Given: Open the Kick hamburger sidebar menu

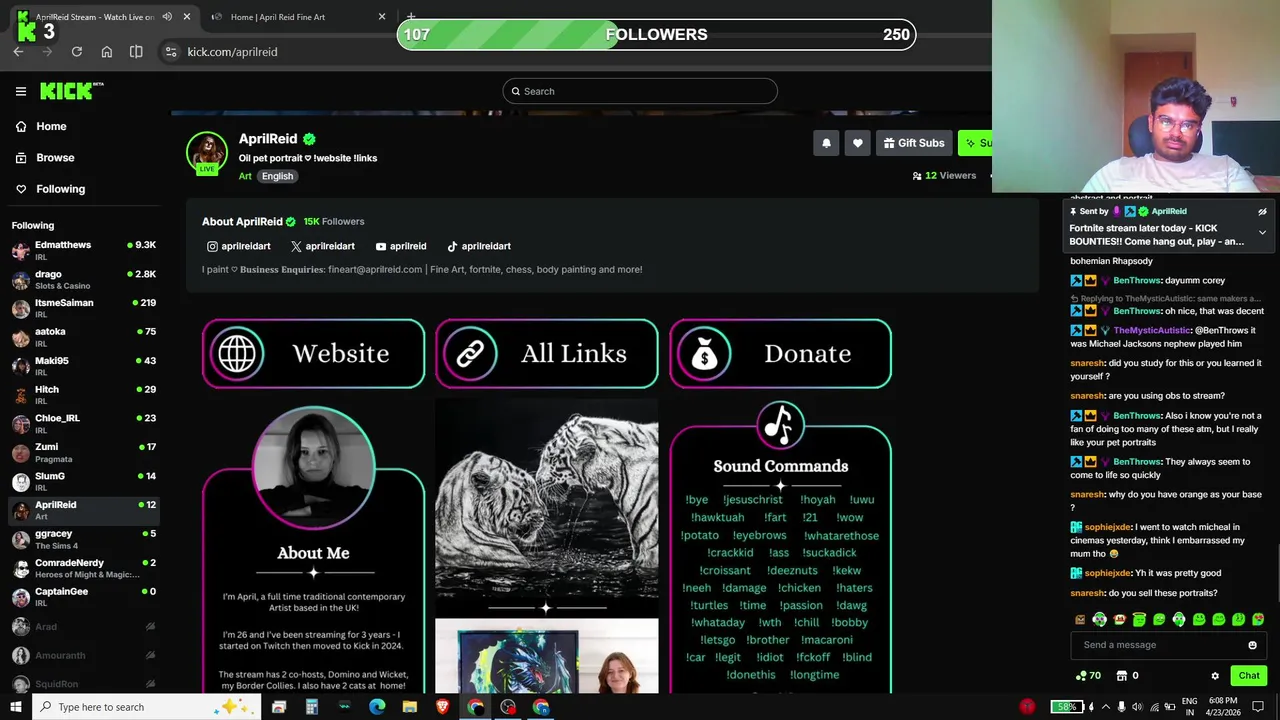Looking at the screenshot, I should [x=21, y=91].
